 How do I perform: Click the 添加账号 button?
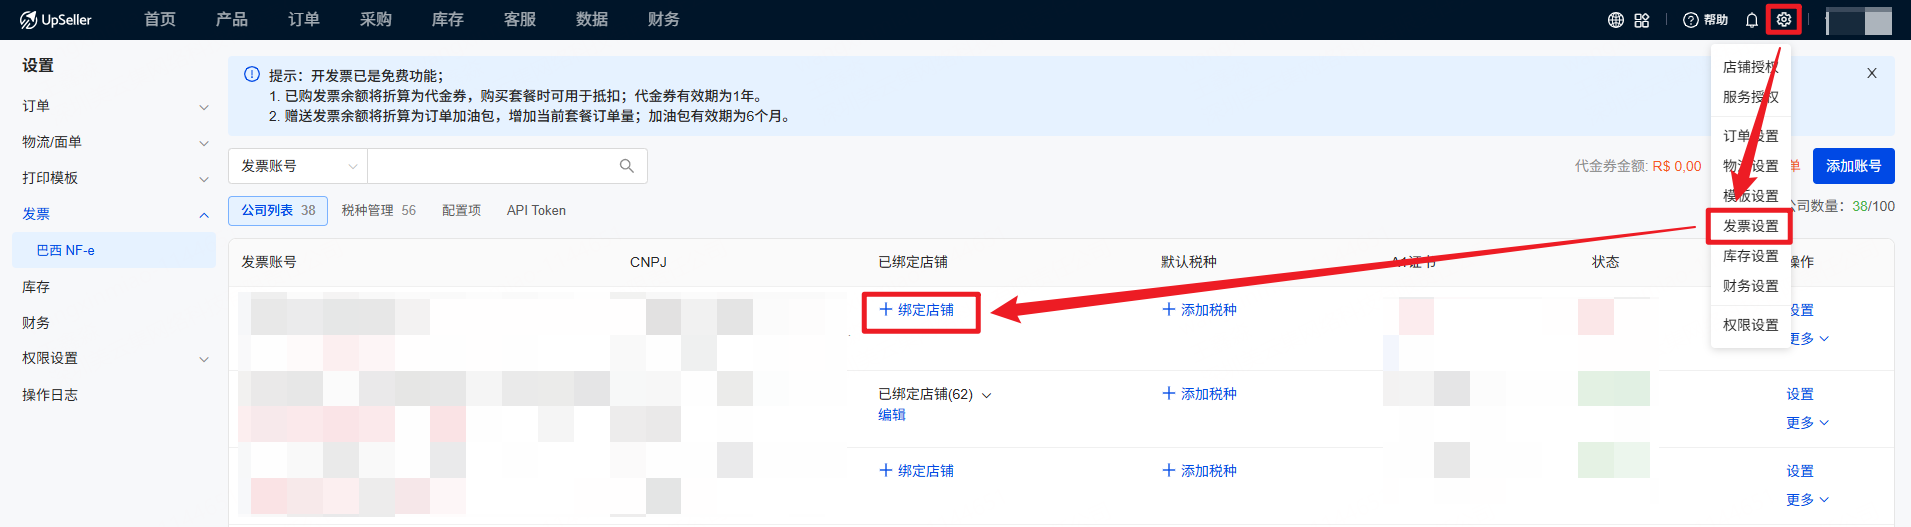(x=1853, y=166)
